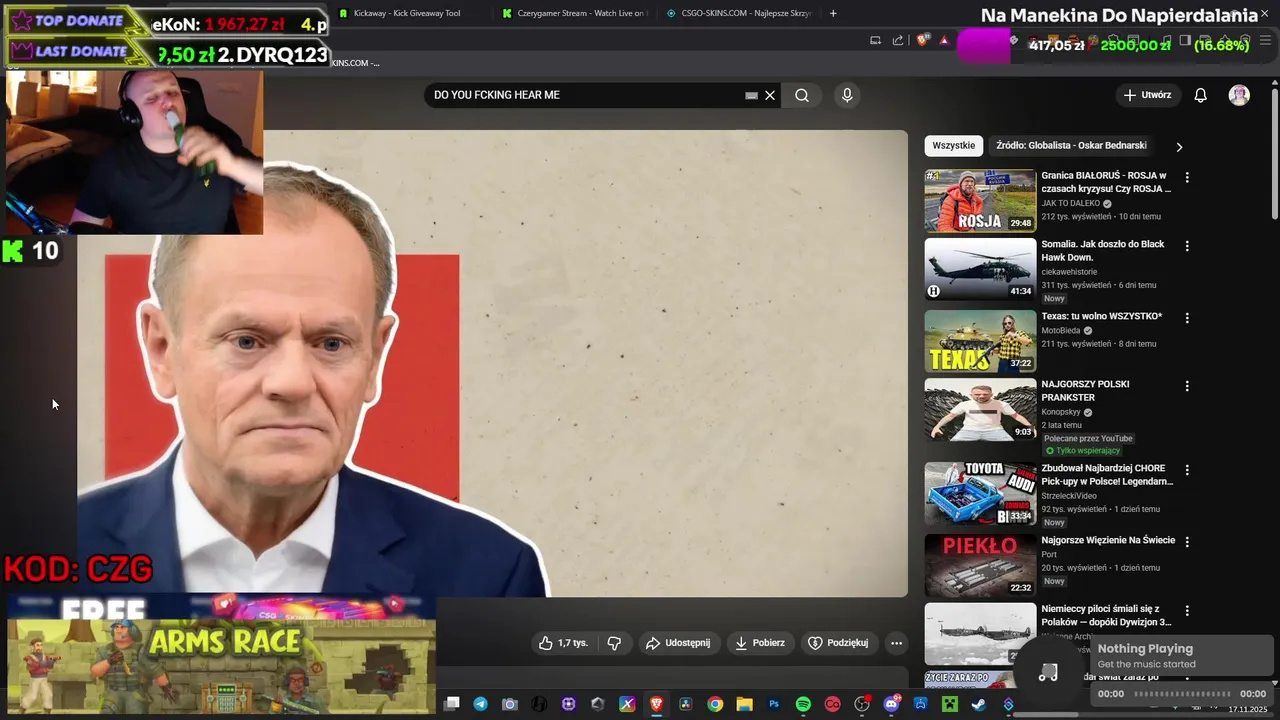Click the 17.11.2025 taskbar date
The image size is (1280, 720).
coord(1247,709)
